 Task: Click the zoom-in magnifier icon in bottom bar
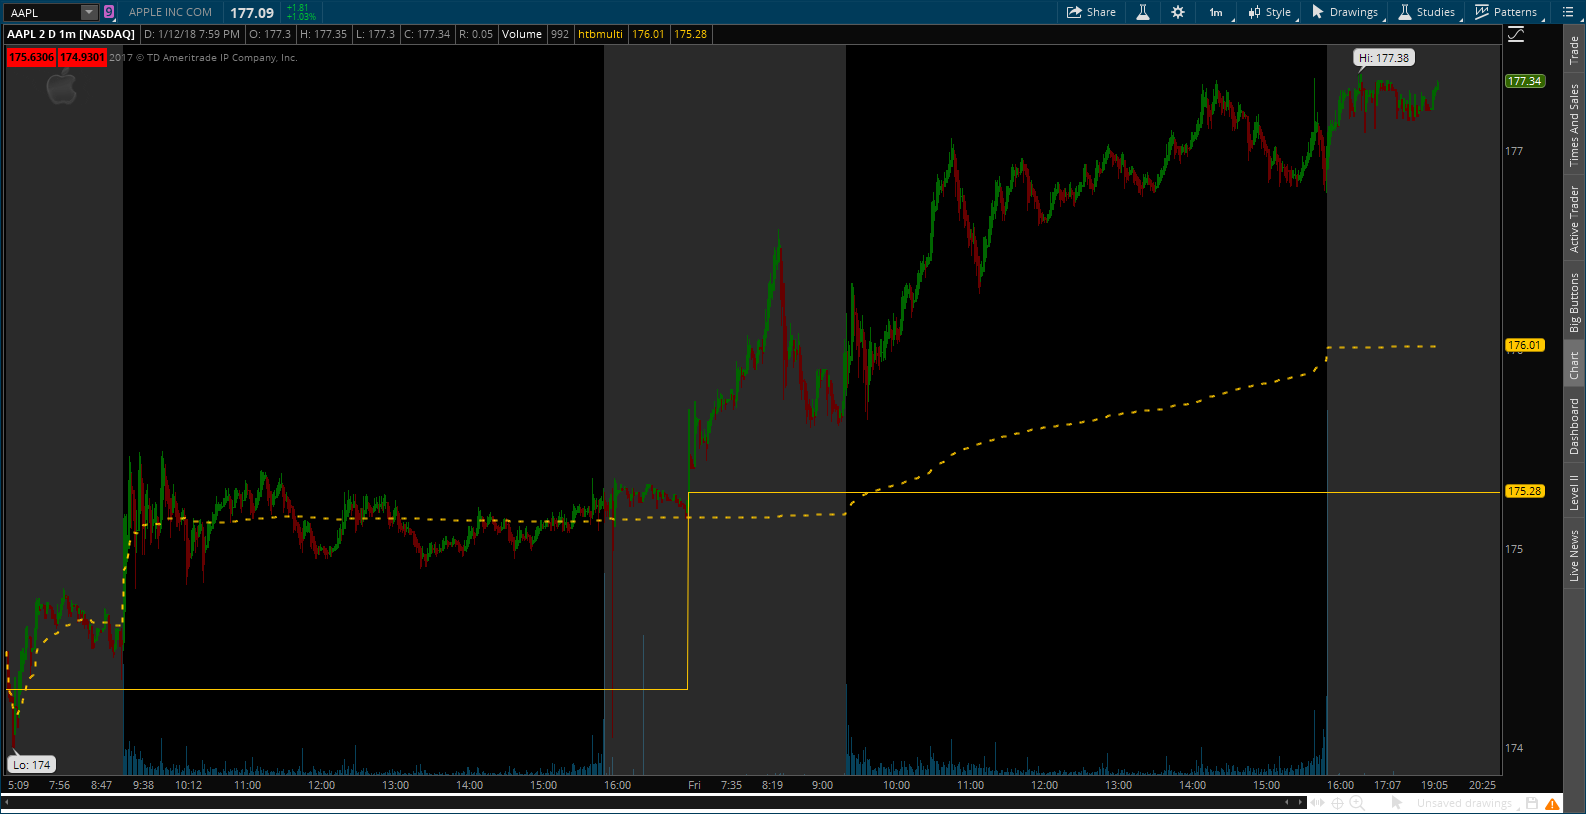(x=1357, y=803)
